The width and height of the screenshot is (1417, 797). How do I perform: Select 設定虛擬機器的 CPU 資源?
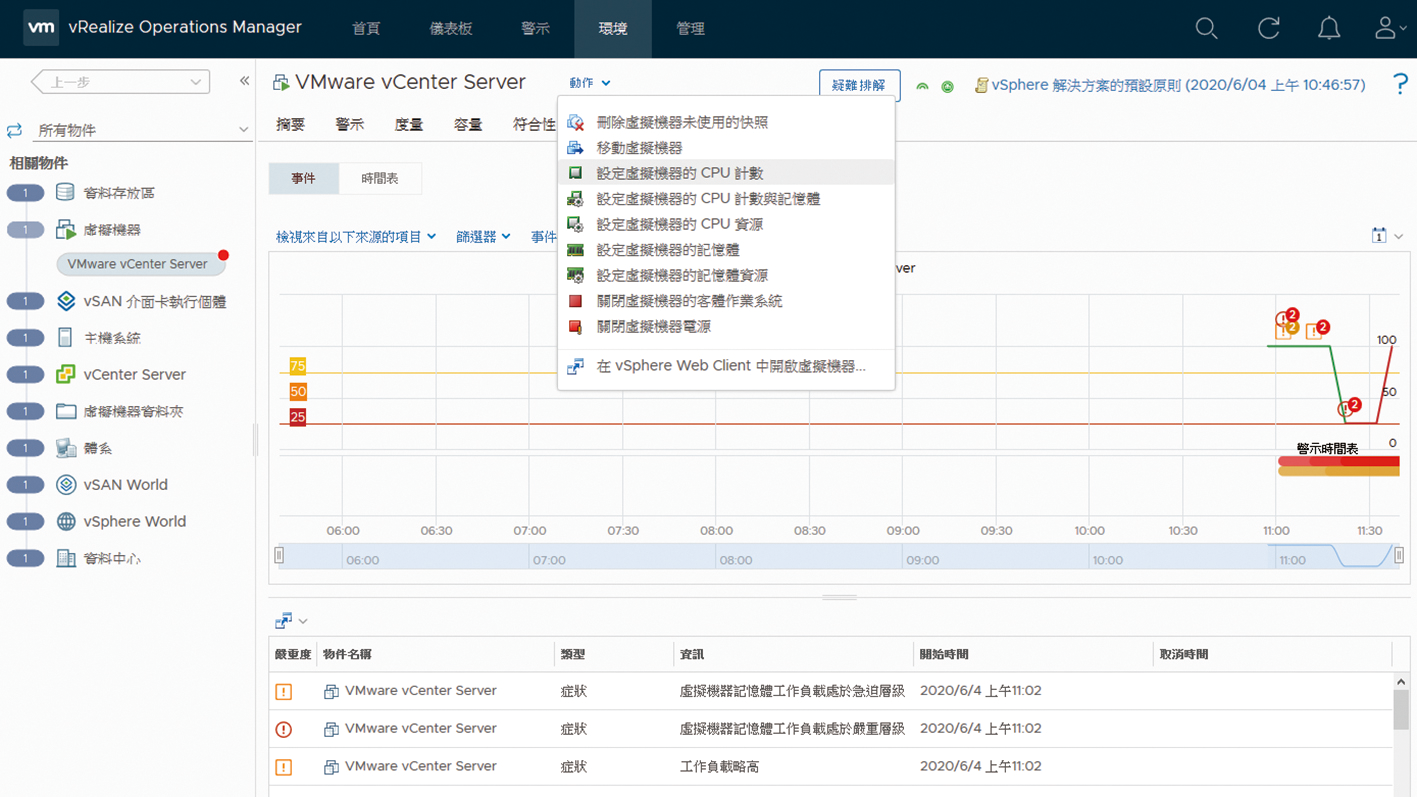[x=726, y=224]
